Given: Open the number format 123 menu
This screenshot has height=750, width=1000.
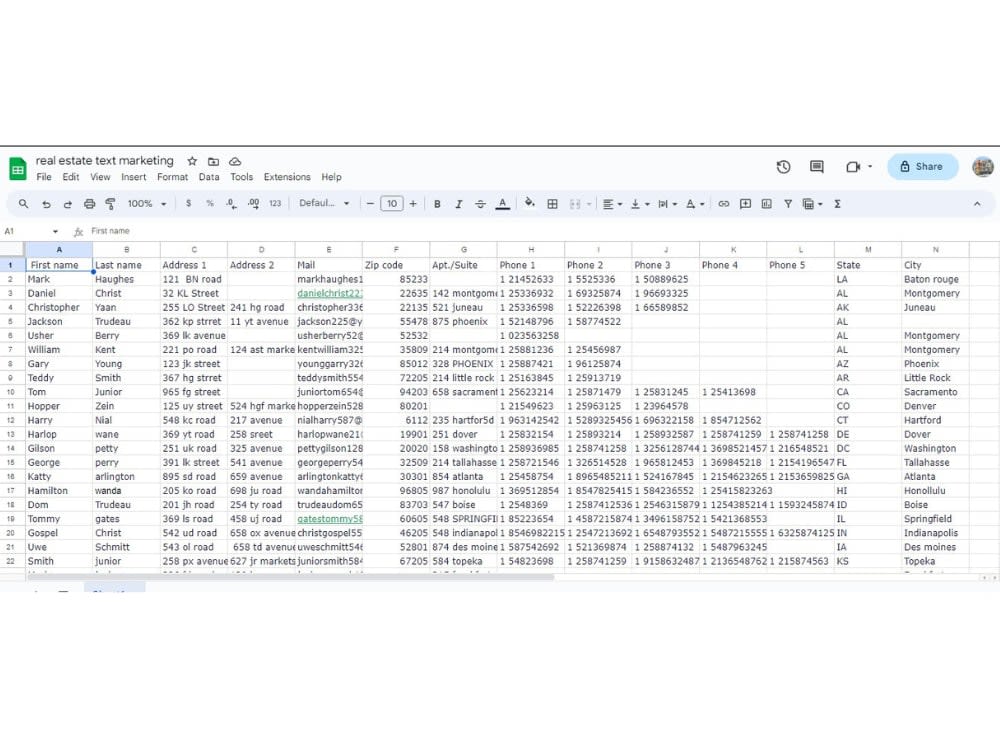Looking at the screenshot, I should [x=275, y=203].
